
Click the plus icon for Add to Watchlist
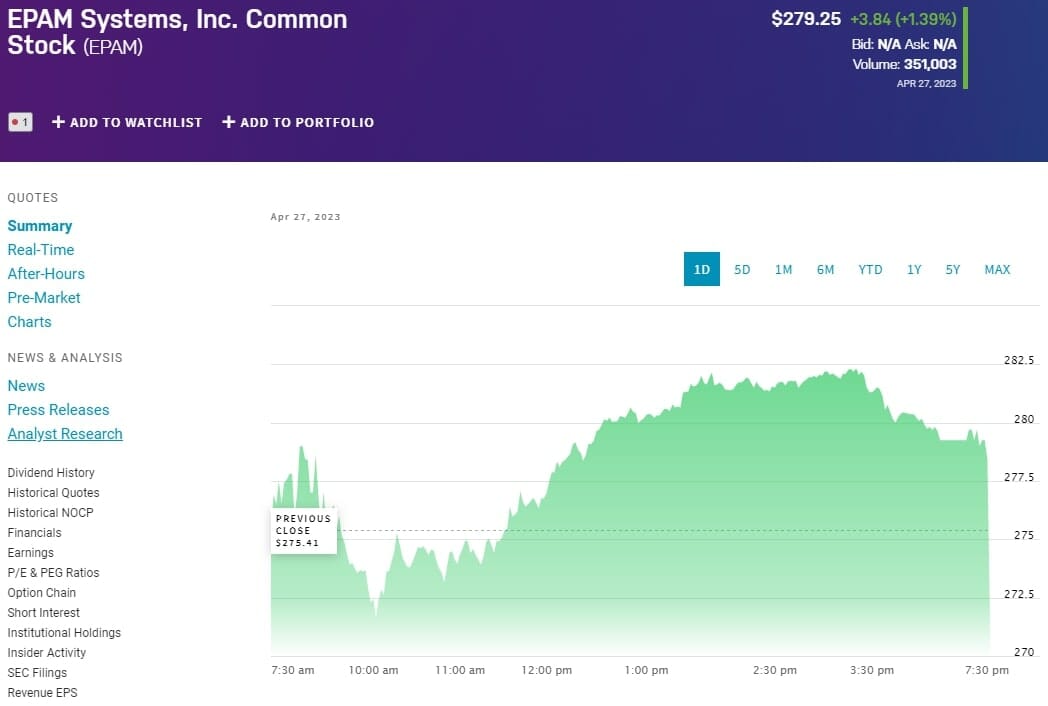[58, 122]
